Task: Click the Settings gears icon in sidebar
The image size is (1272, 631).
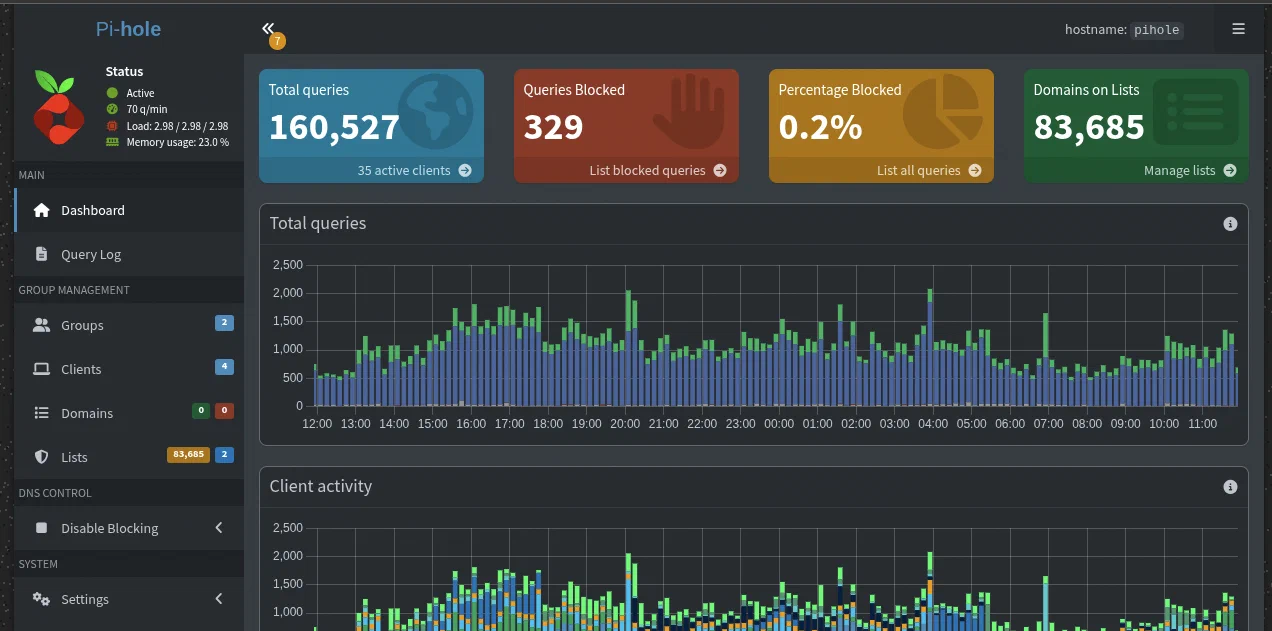Action: pos(41,599)
